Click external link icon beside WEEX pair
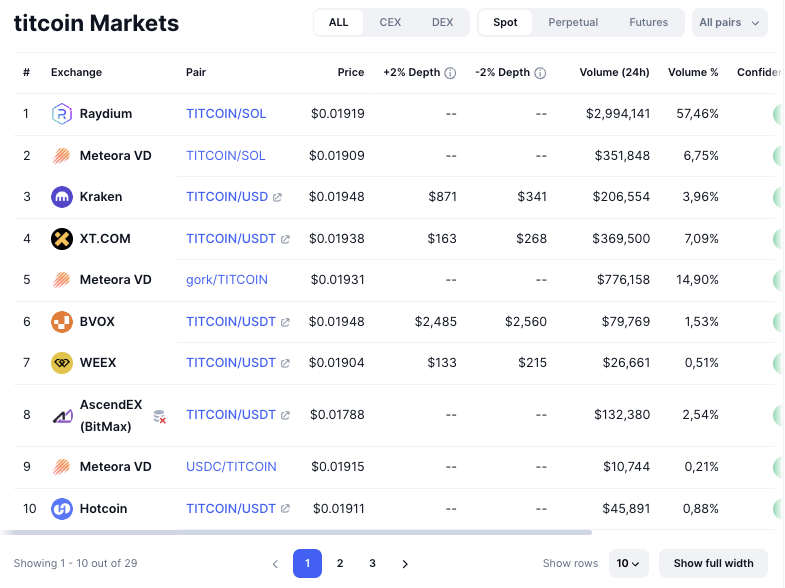The image size is (785, 588). click(x=285, y=363)
